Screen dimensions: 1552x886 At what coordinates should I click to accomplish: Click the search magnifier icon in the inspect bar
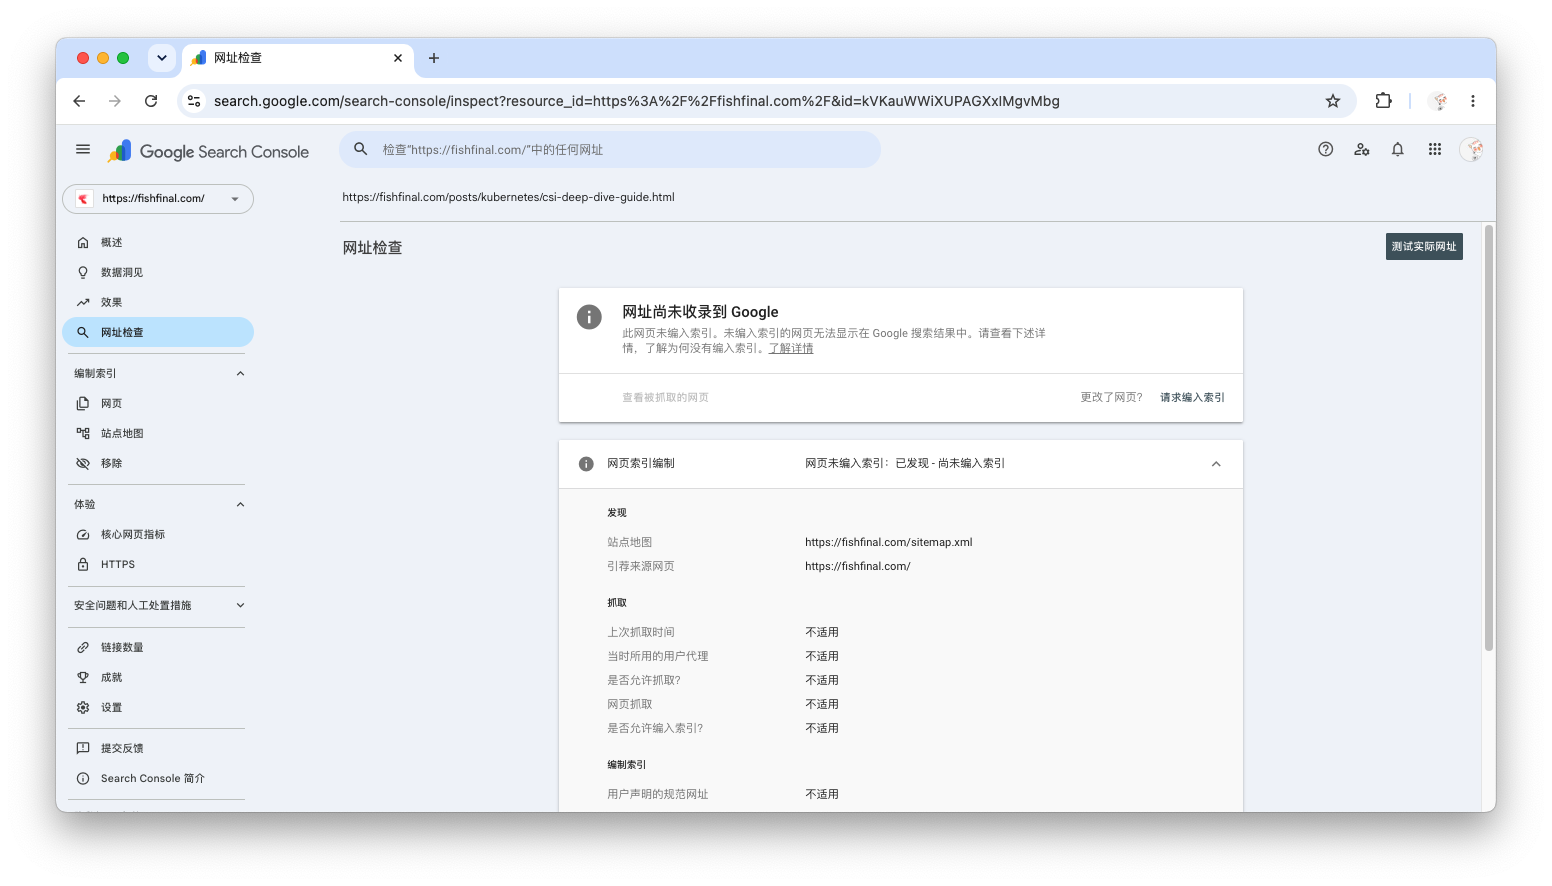pyautogui.click(x=361, y=150)
